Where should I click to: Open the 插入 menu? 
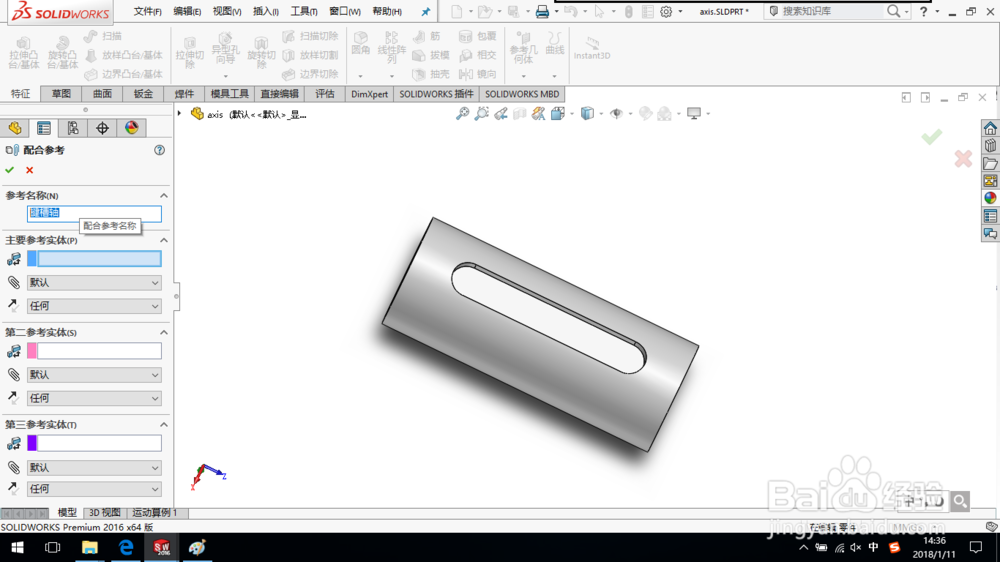click(x=265, y=11)
